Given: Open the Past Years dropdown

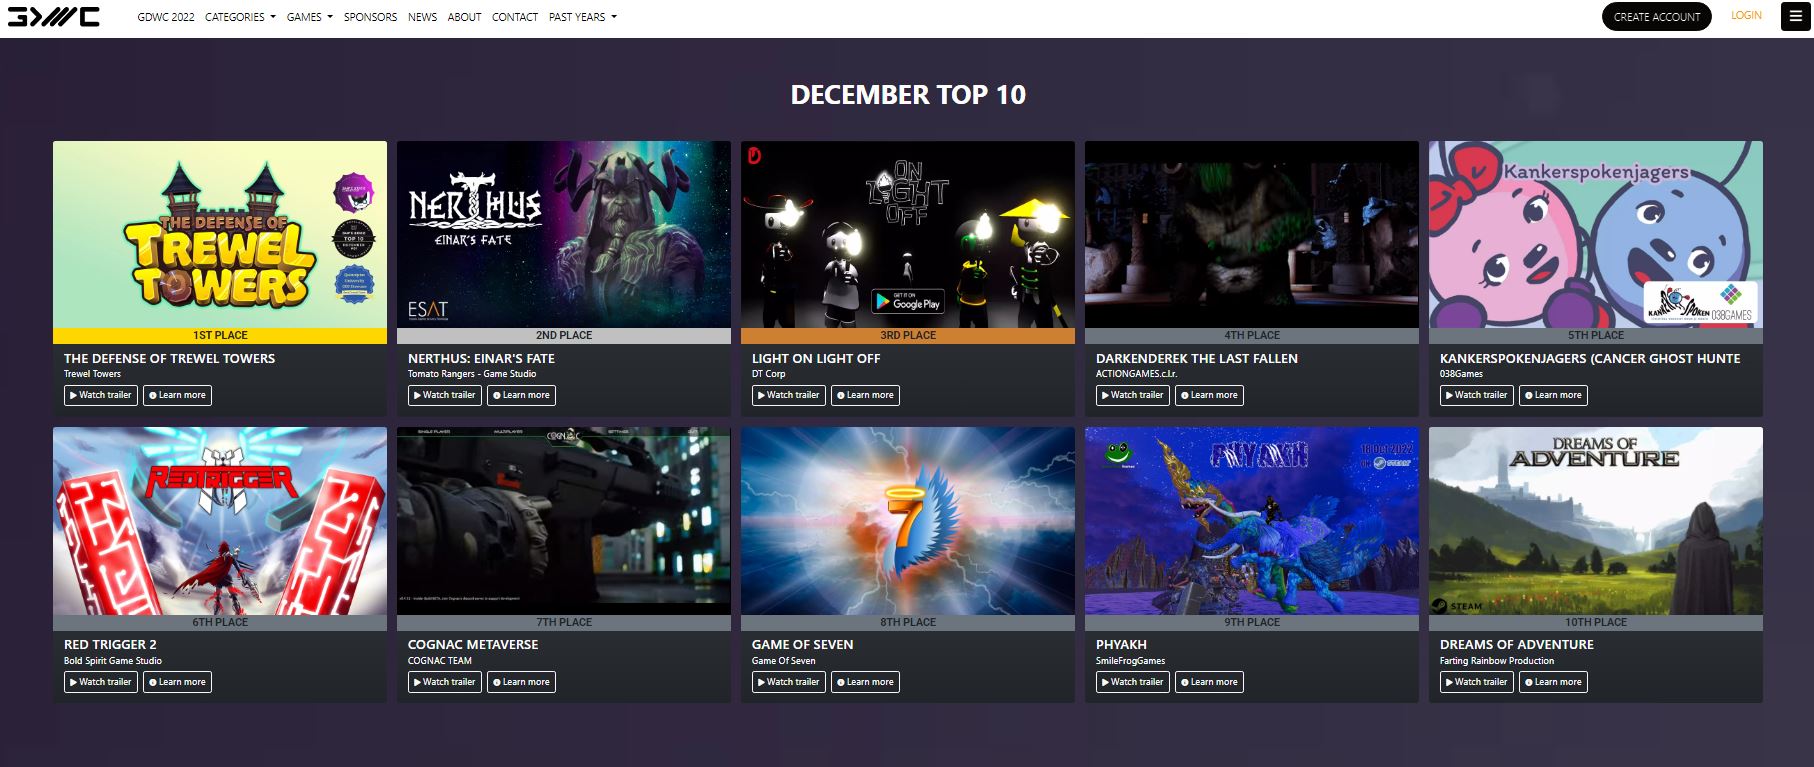Looking at the screenshot, I should [x=582, y=17].
